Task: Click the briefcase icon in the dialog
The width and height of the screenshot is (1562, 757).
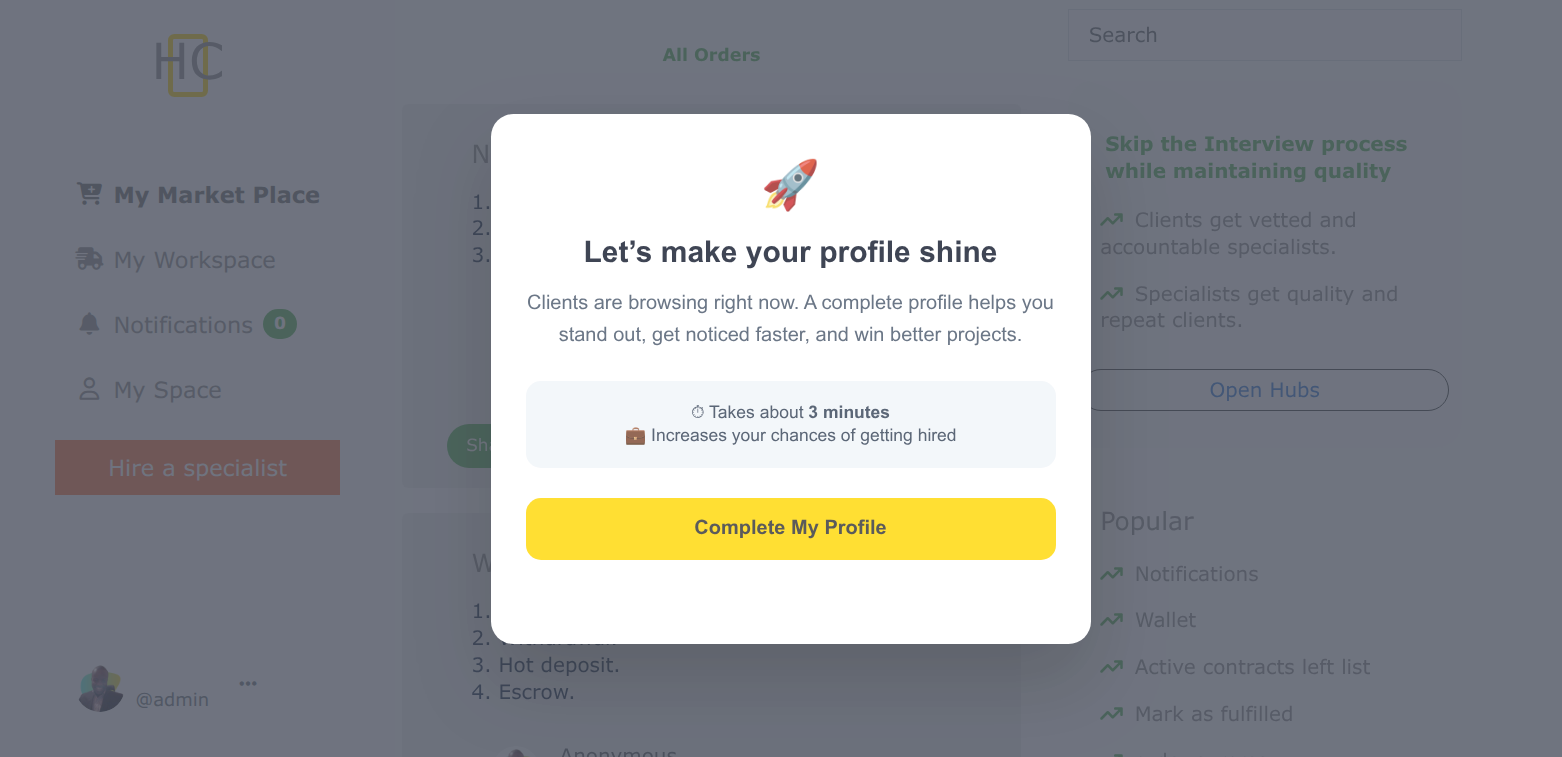Action: pos(635,435)
